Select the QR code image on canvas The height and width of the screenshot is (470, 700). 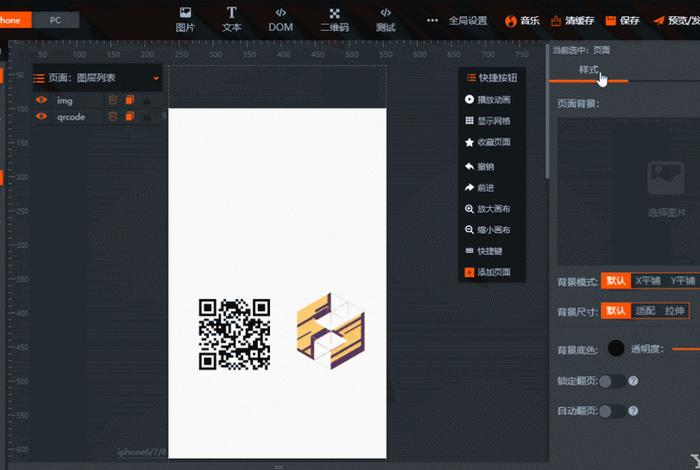point(234,334)
